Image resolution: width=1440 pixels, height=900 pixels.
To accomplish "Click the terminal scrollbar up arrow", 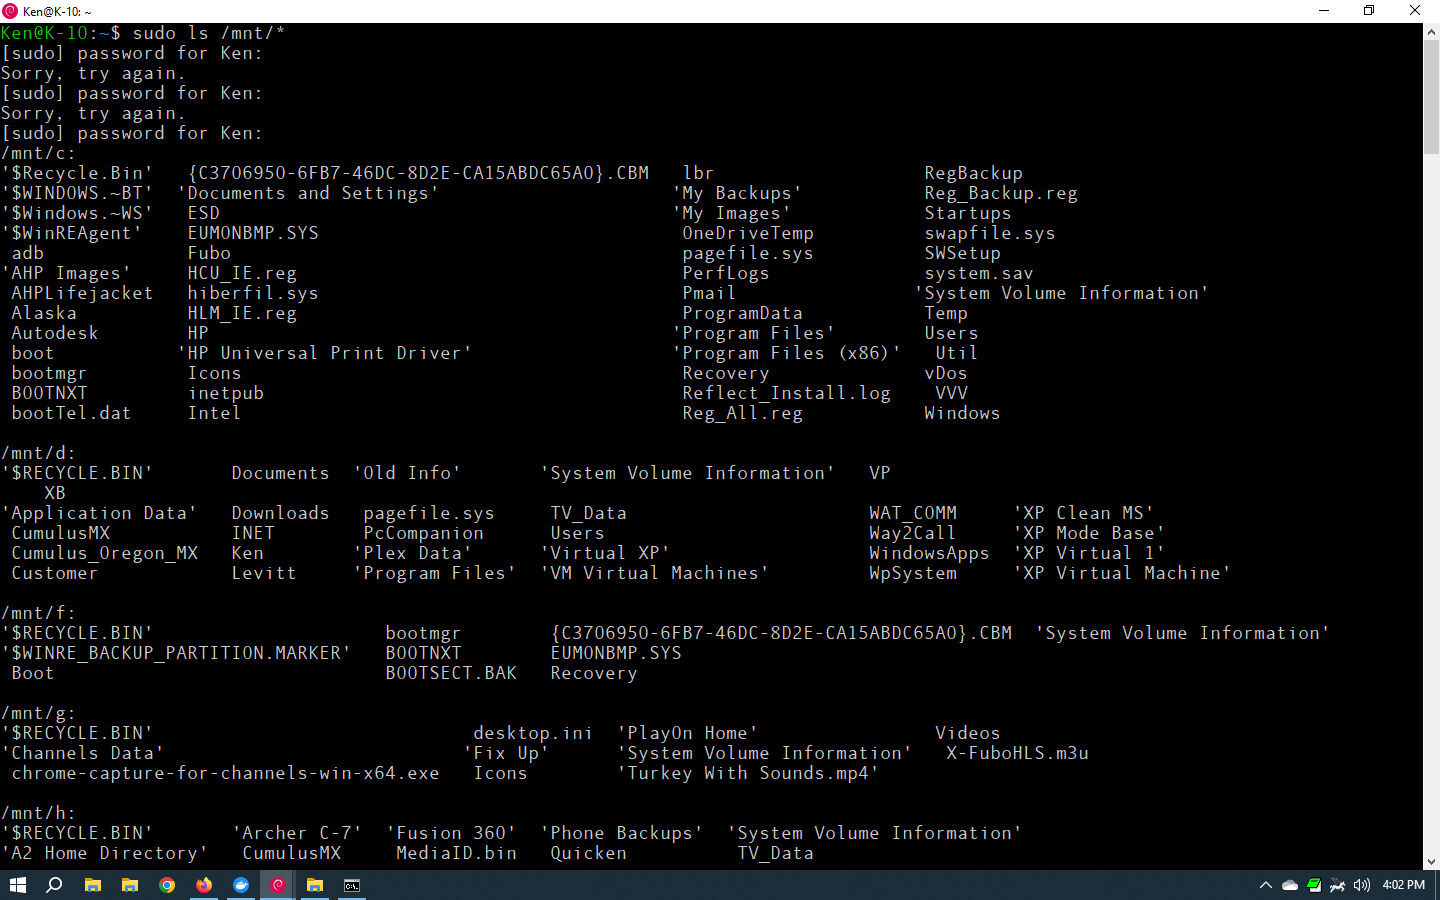I will (x=1431, y=32).
